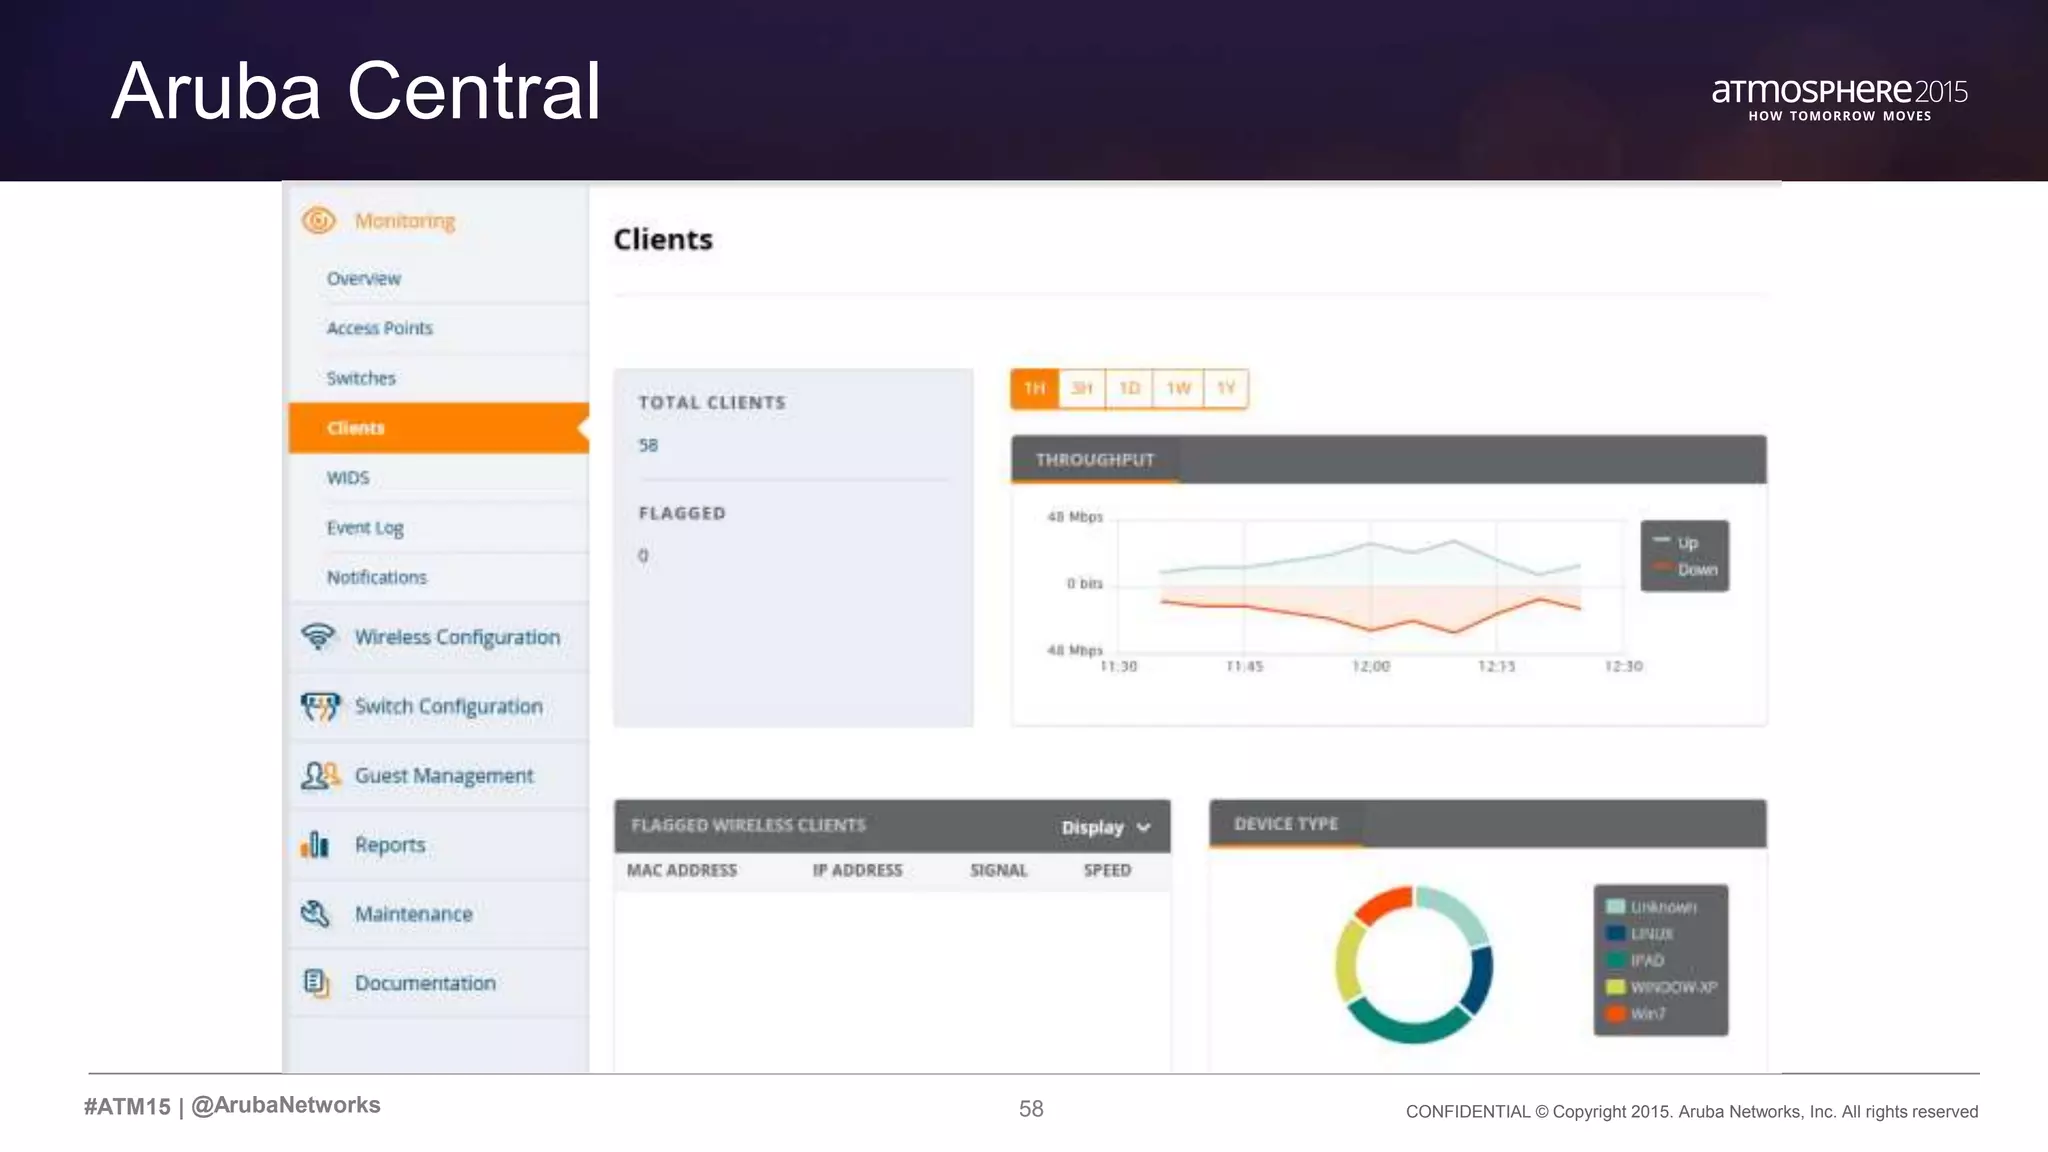
Task: Click the Display dropdown chevron arrow
Action: tap(1144, 828)
